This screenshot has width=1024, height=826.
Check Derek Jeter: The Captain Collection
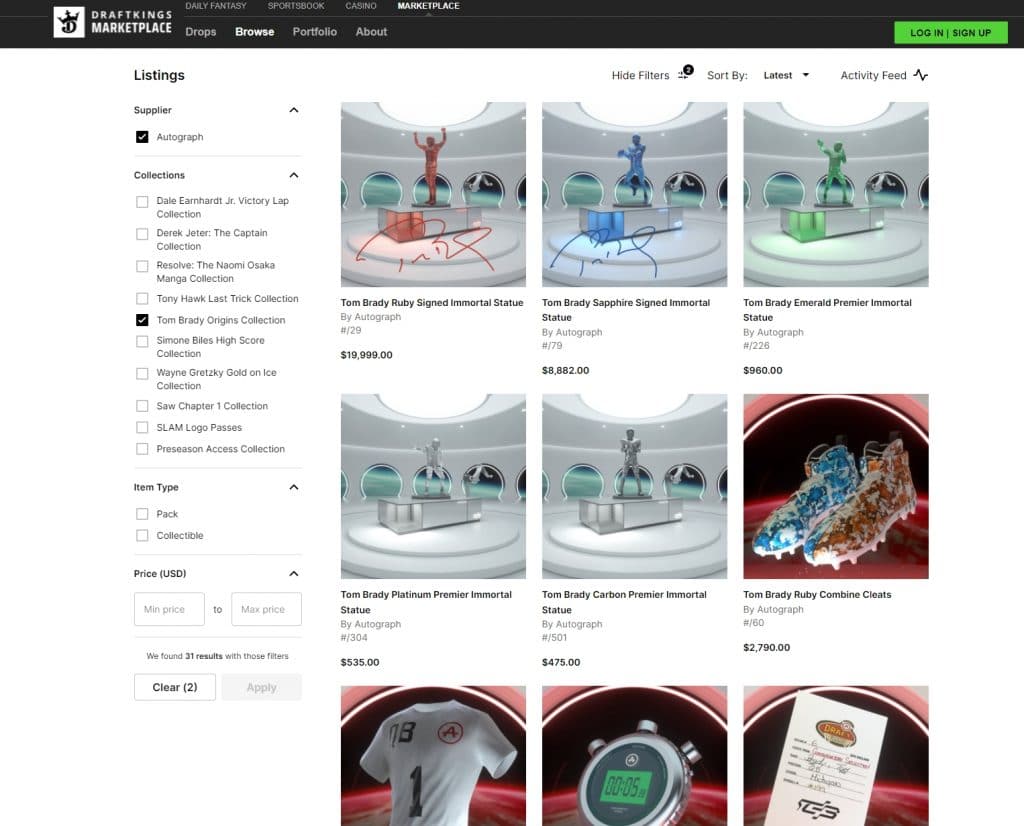pos(142,234)
